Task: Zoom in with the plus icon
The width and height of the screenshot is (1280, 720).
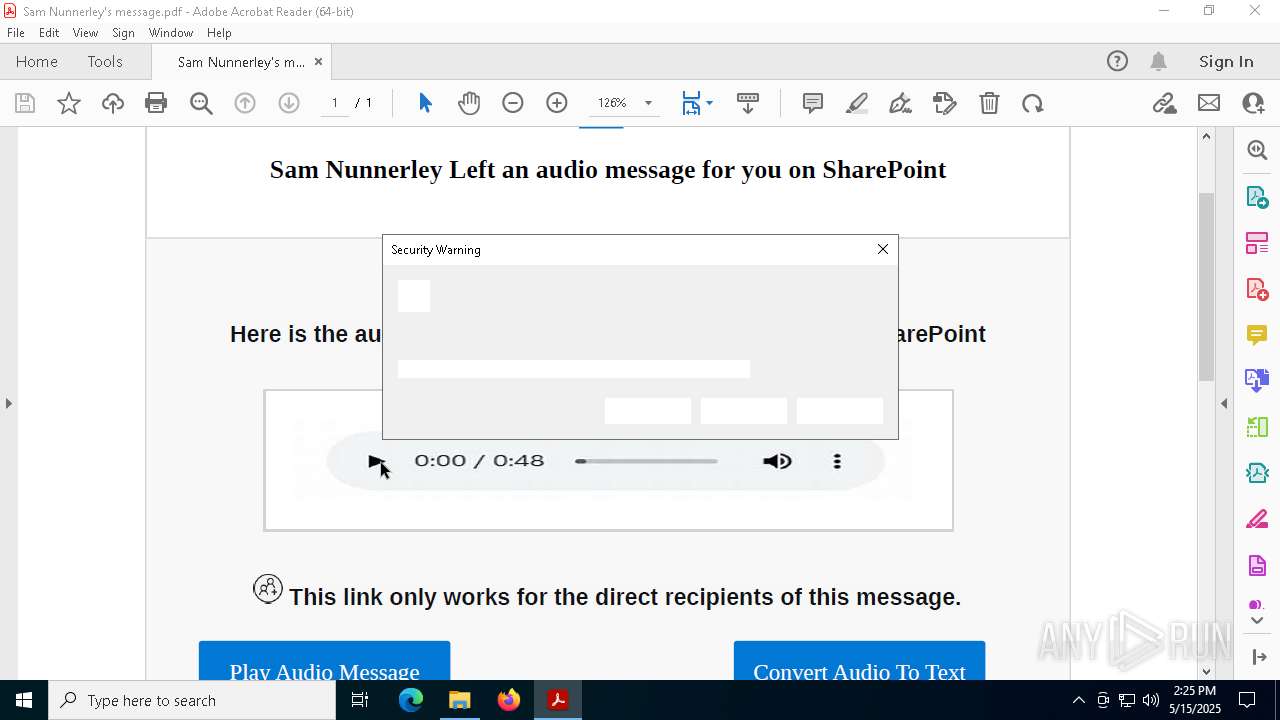Action: (557, 103)
